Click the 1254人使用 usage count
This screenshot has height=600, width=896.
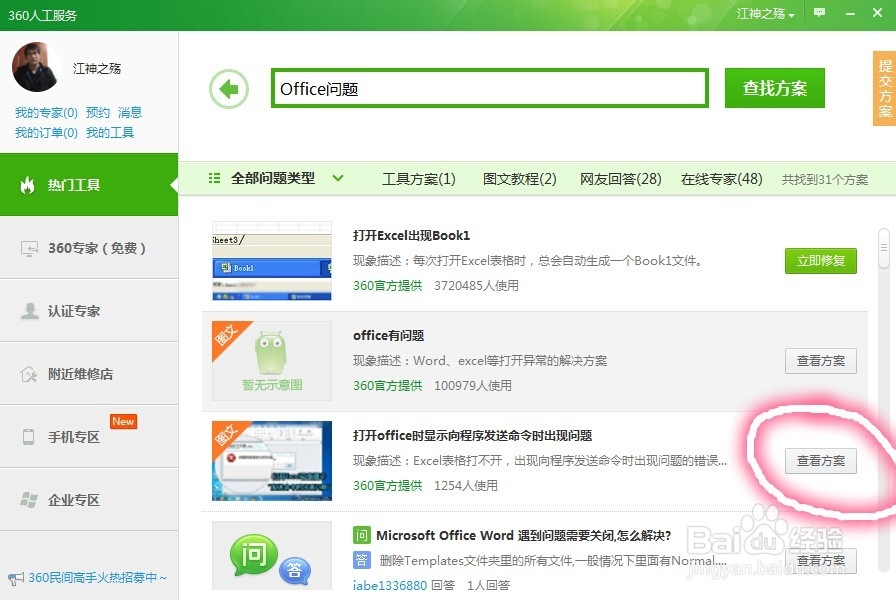[x=466, y=485]
